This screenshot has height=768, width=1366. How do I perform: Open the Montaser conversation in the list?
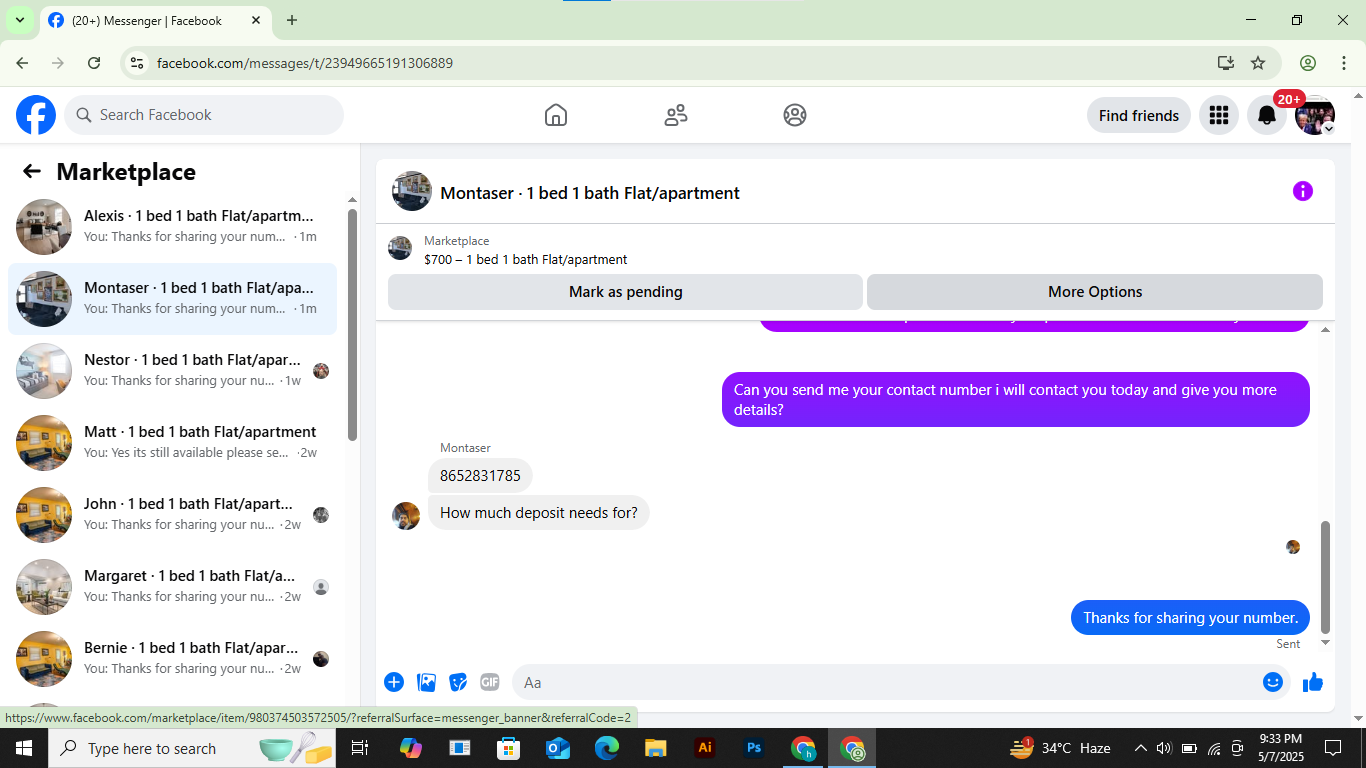172,299
